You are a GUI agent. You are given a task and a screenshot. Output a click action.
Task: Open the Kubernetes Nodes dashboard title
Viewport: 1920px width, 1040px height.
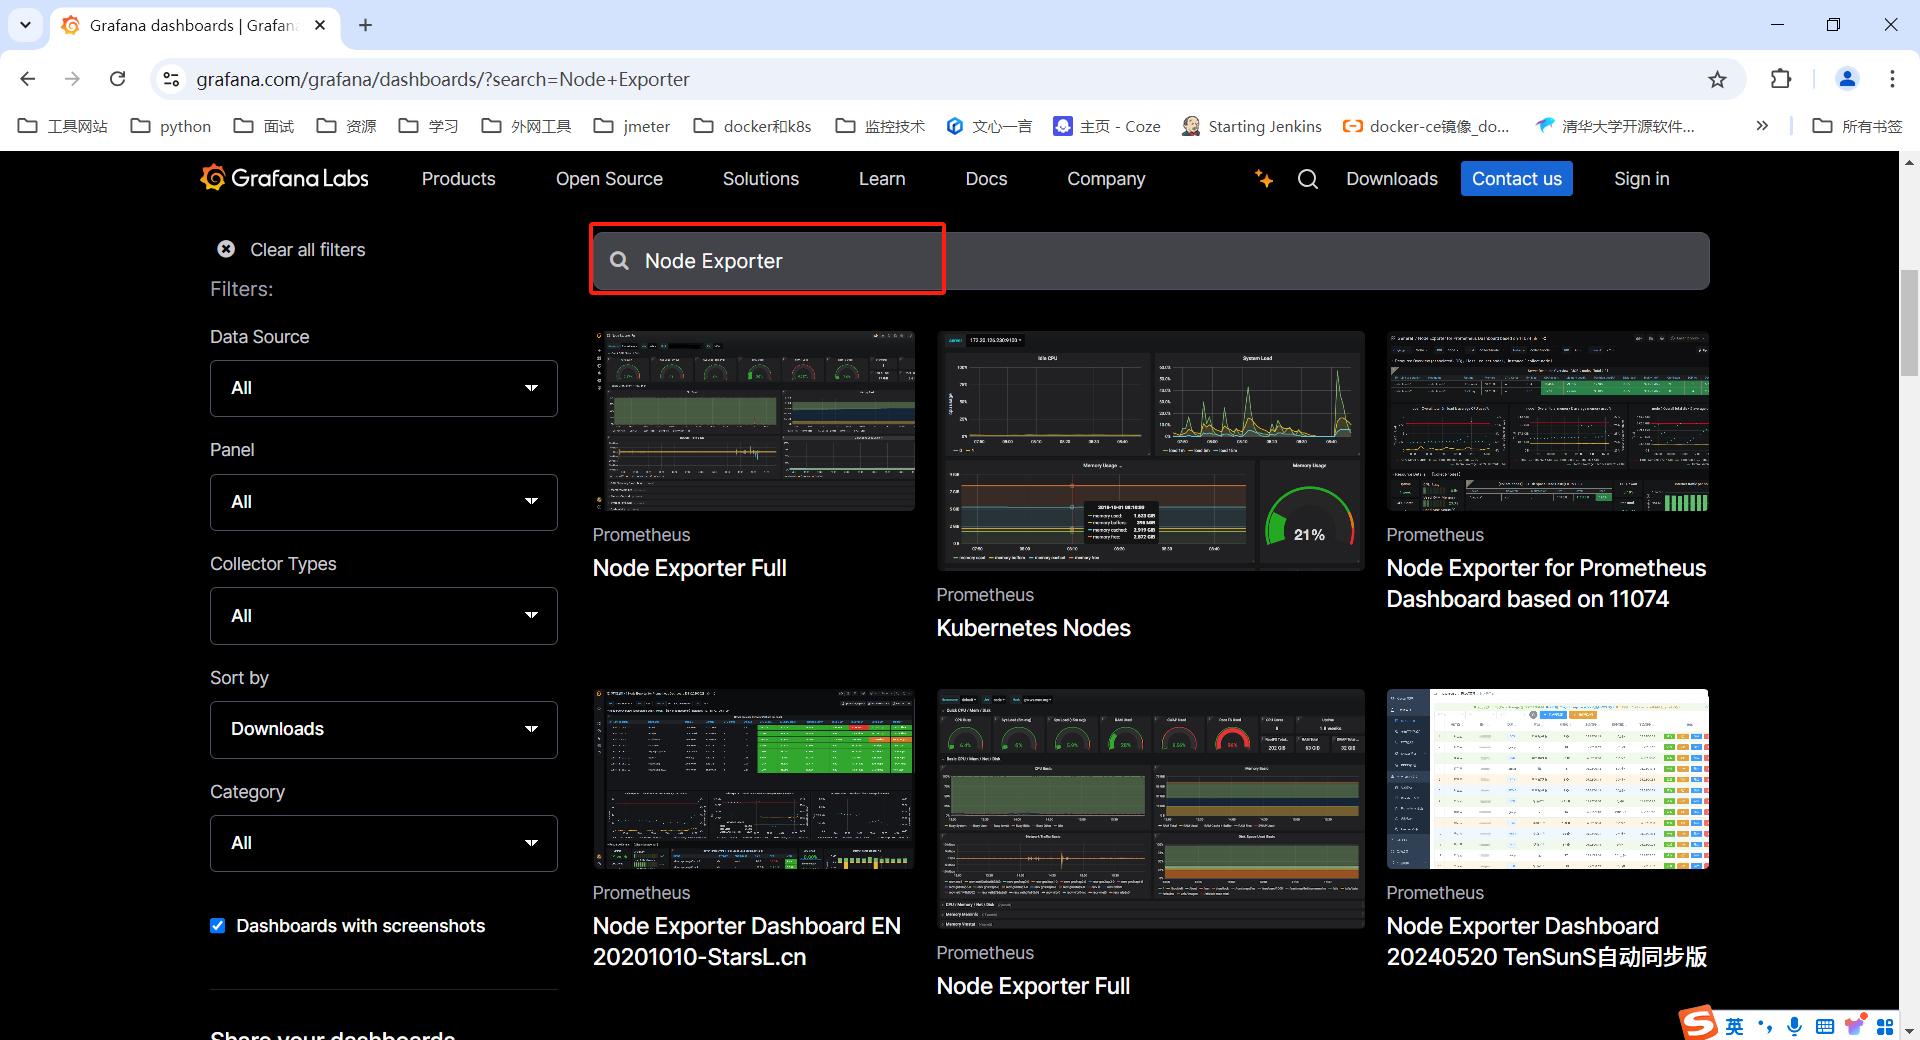click(x=1034, y=628)
